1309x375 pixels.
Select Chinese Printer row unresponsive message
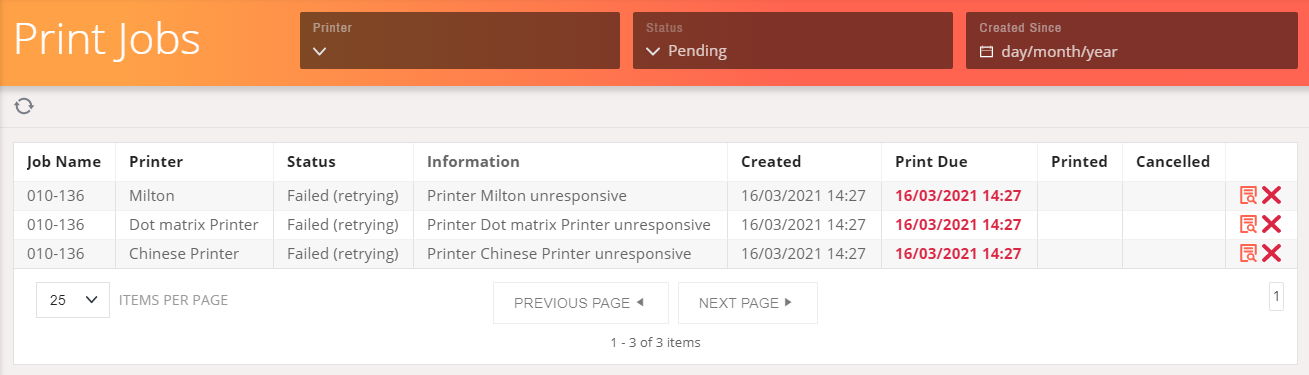point(559,254)
